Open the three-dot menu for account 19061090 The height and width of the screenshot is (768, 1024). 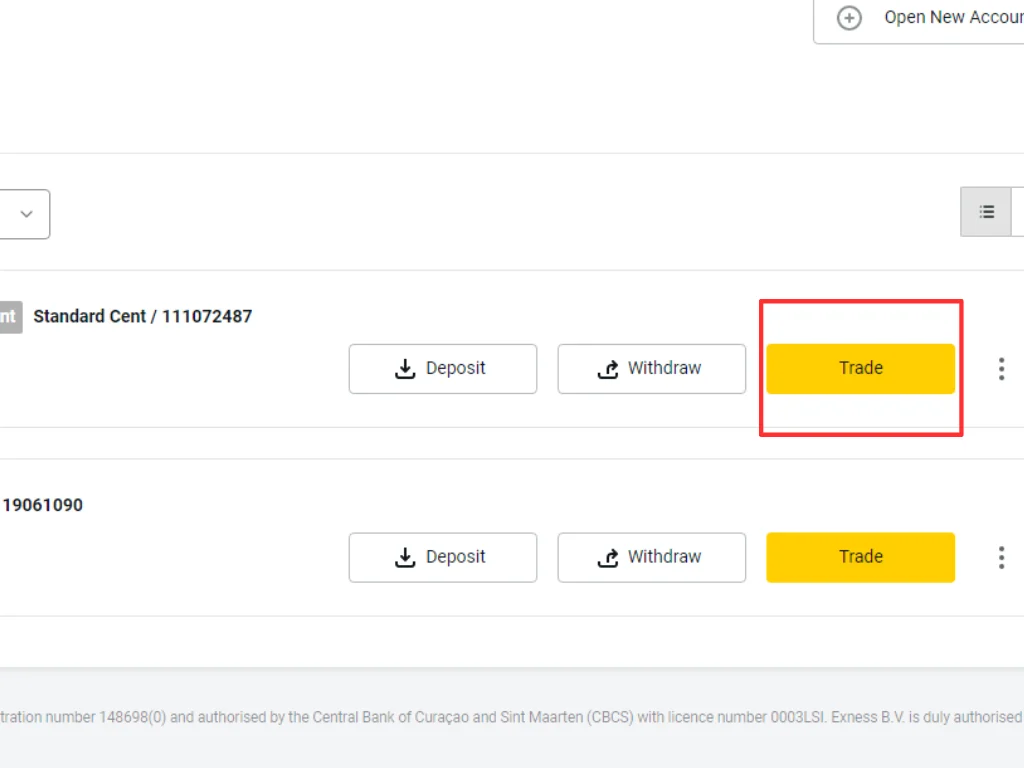click(1001, 558)
